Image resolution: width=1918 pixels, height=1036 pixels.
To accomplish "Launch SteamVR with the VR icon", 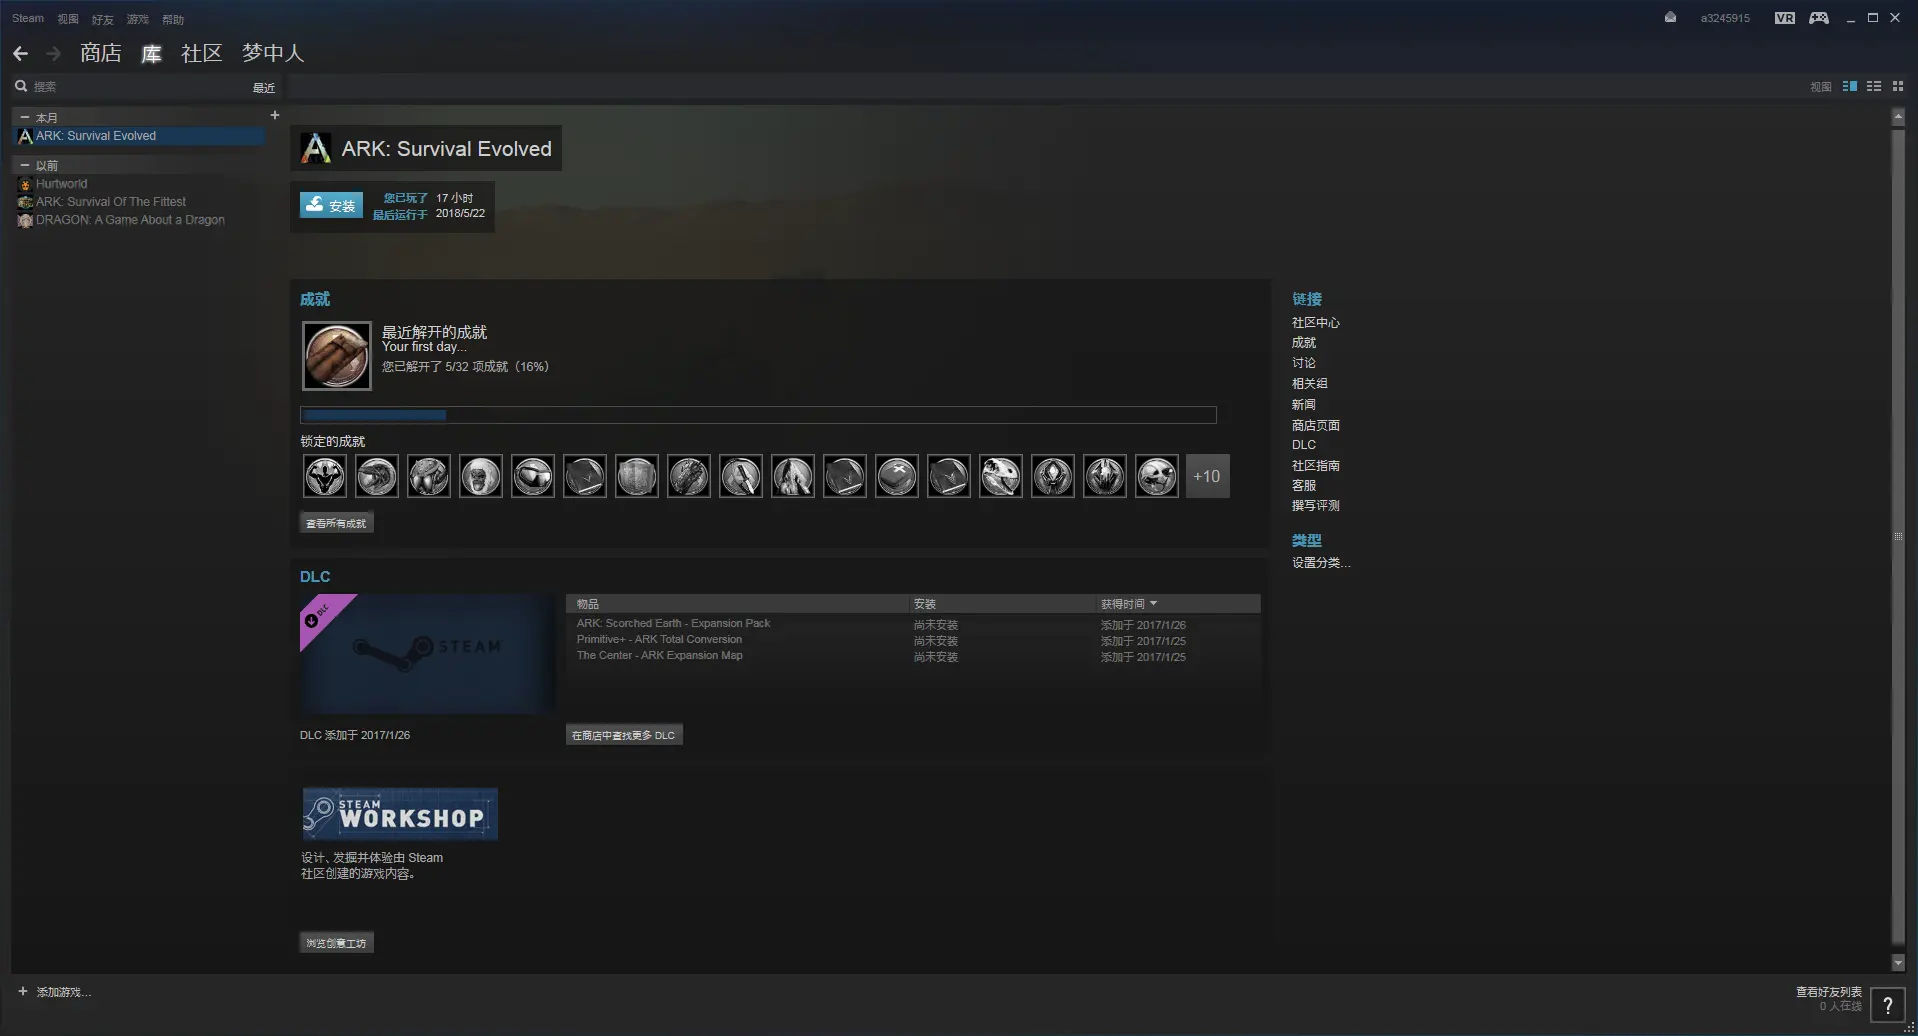I will [1785, 18].
